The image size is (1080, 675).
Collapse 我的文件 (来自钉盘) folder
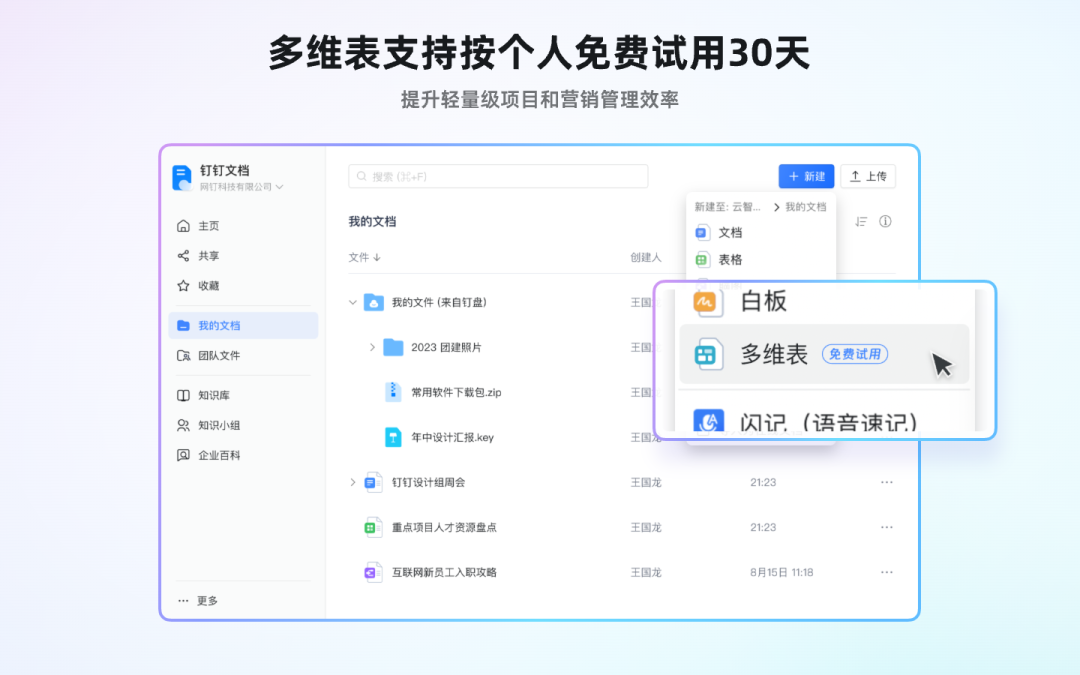coord(352,302)
